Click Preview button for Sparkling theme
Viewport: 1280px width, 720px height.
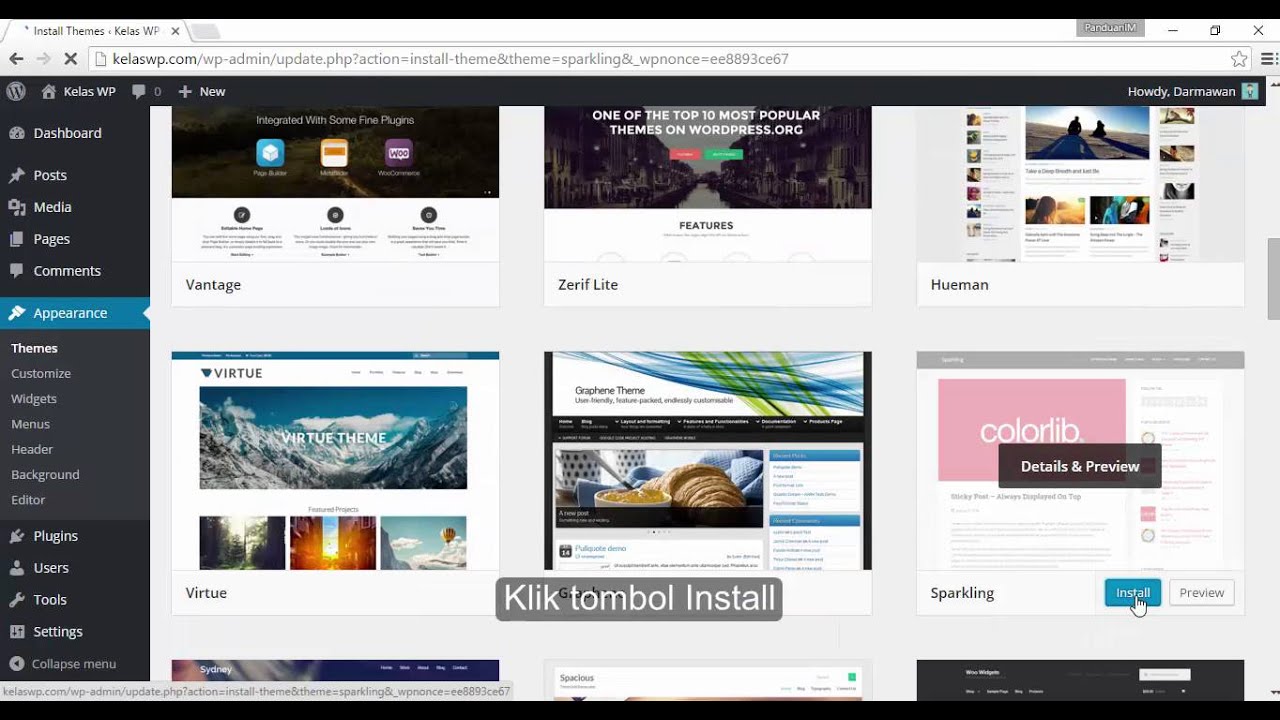click(1201, 593)
